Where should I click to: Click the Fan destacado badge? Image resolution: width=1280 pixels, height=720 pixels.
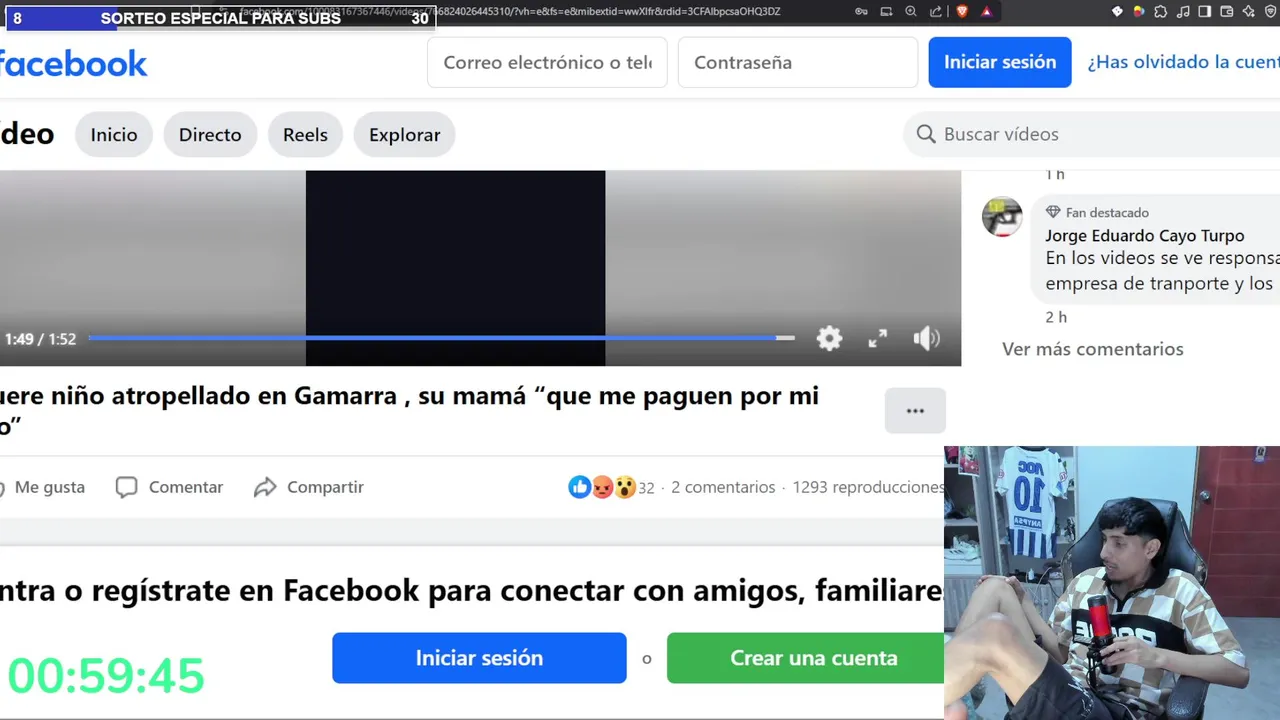pos(1097,212)
